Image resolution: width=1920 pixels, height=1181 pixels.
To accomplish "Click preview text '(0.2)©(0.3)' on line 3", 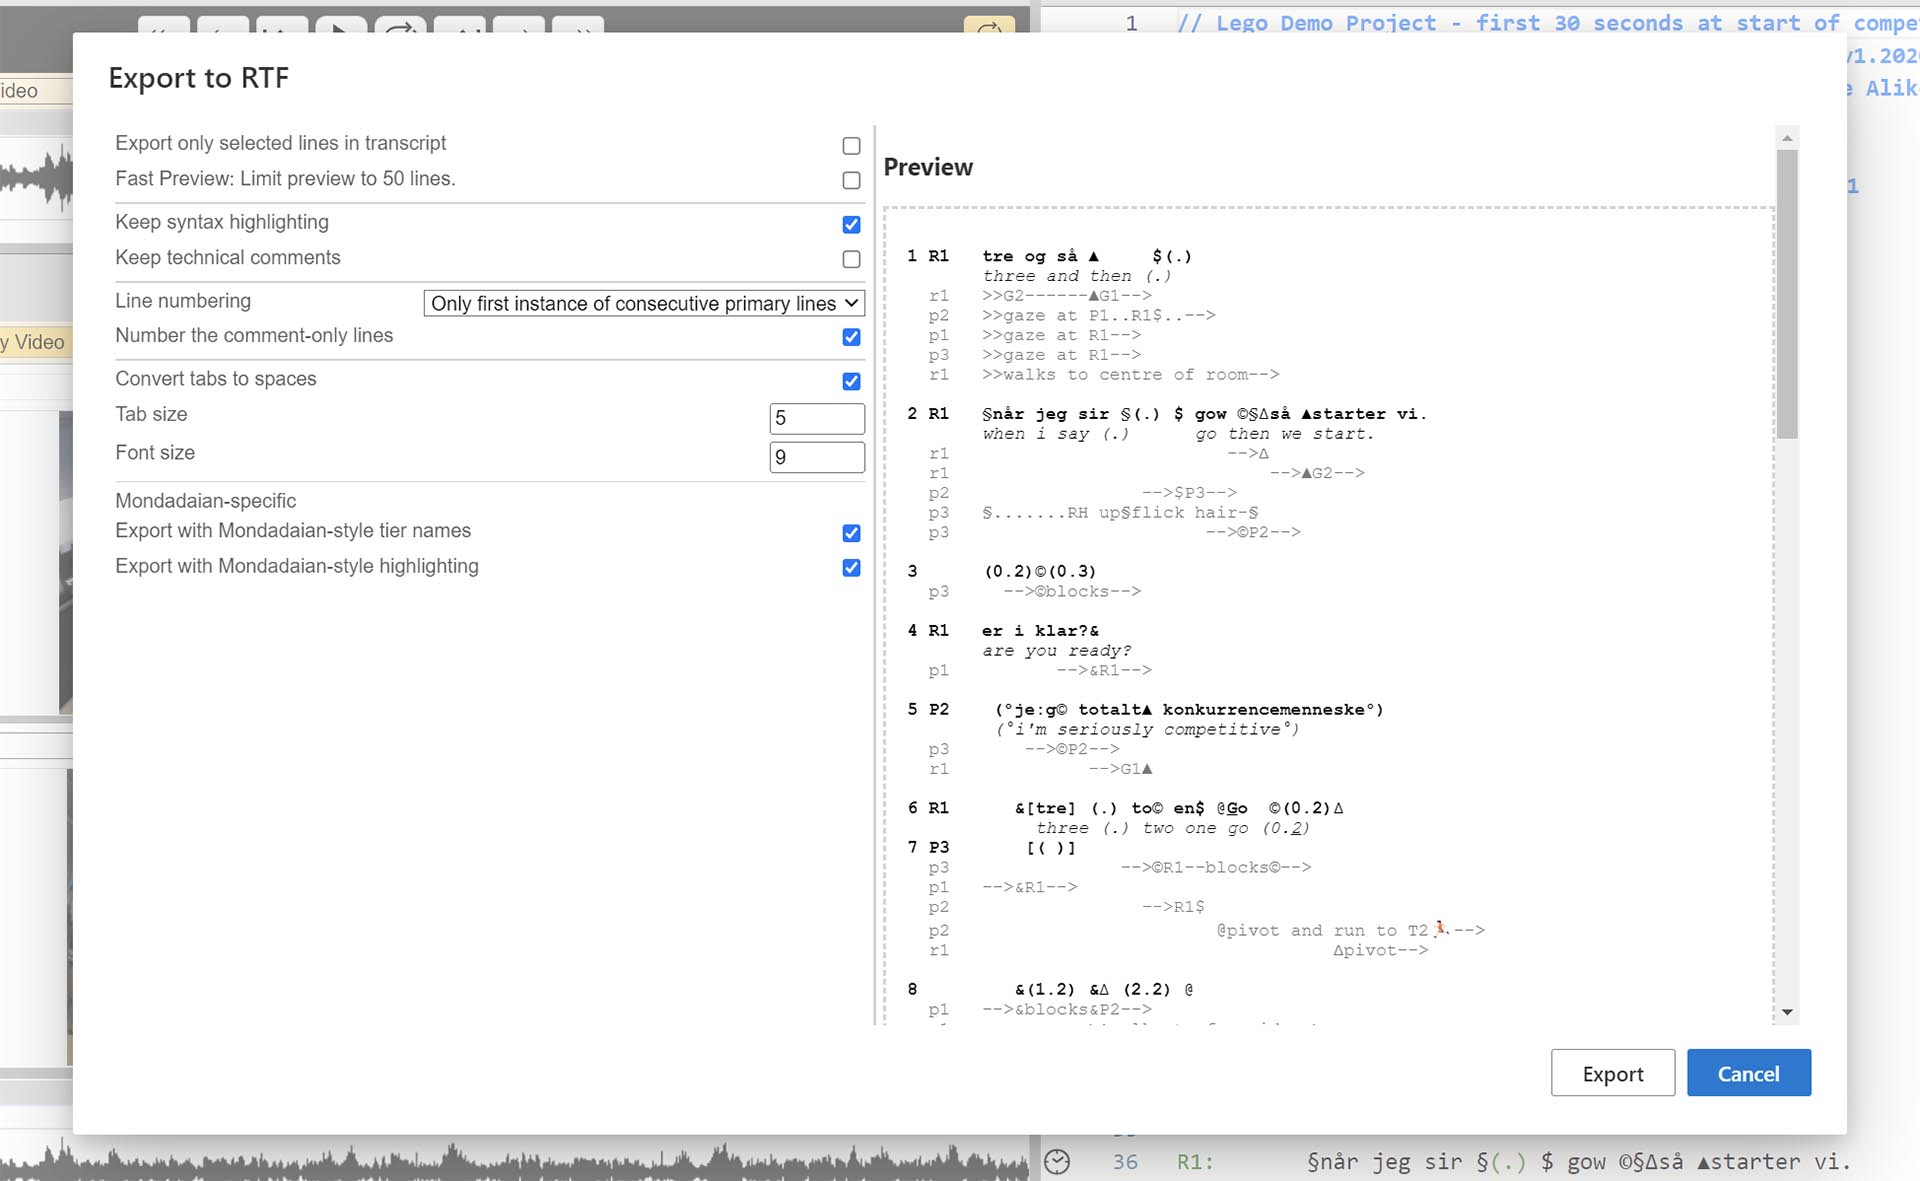I will pyautogui.click(x=1041, y=572).
